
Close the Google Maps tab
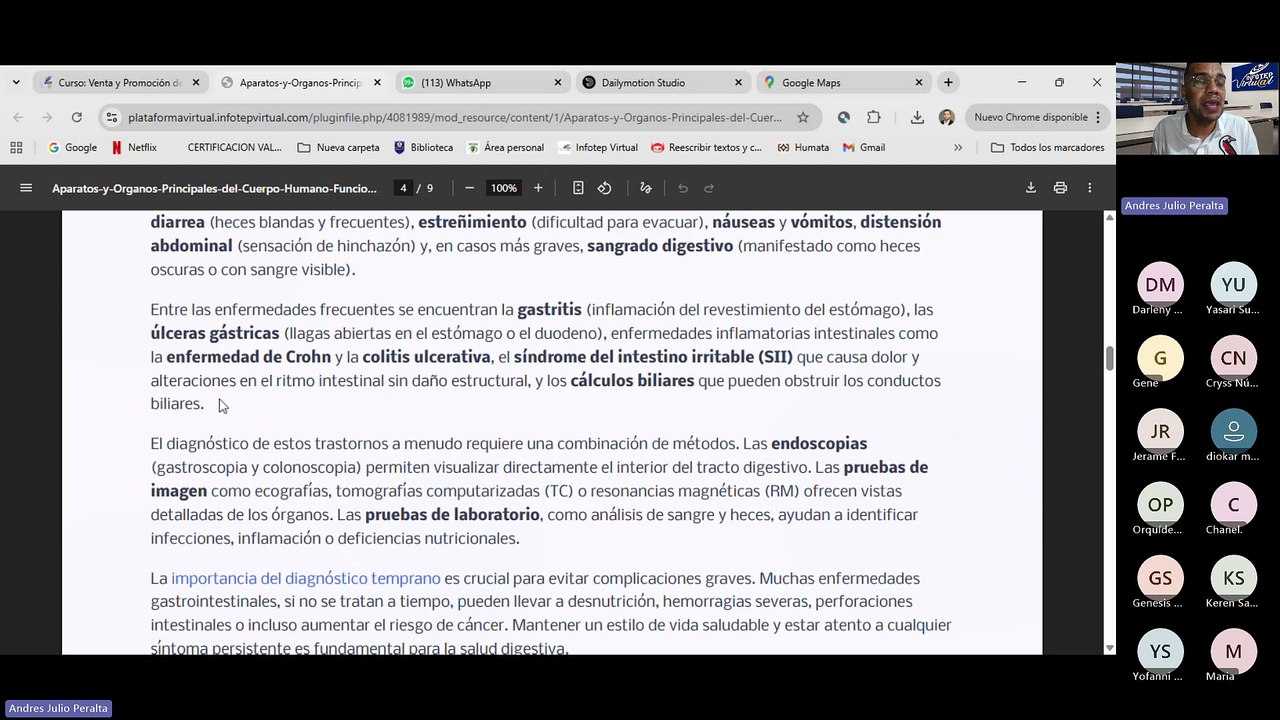click(919, 82)
